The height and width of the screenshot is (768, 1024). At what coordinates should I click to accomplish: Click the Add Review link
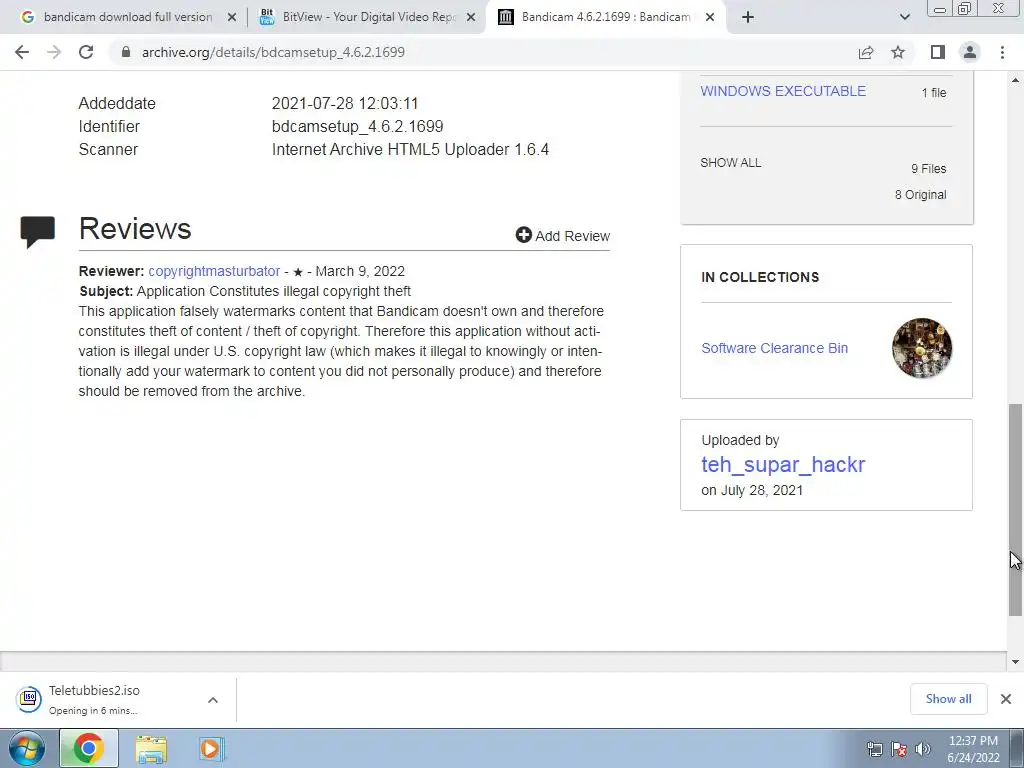click(x=562, y=236)
